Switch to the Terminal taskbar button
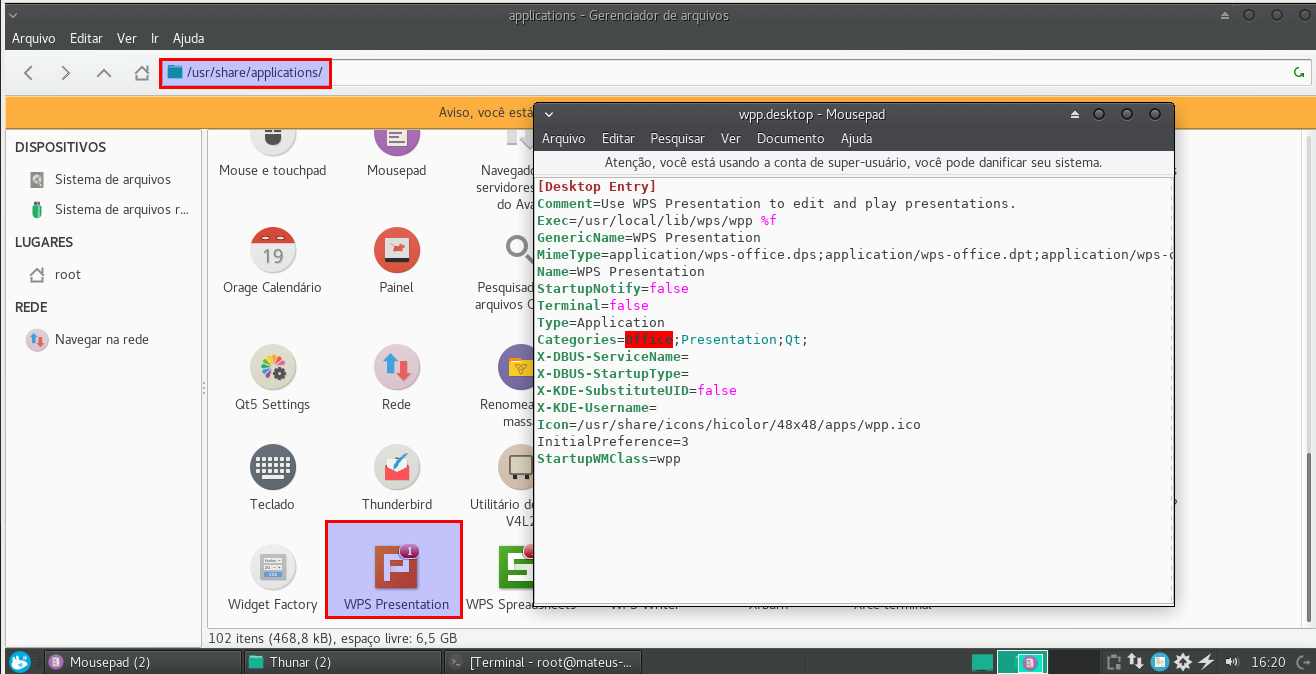1316x674 pixels. 542,661
